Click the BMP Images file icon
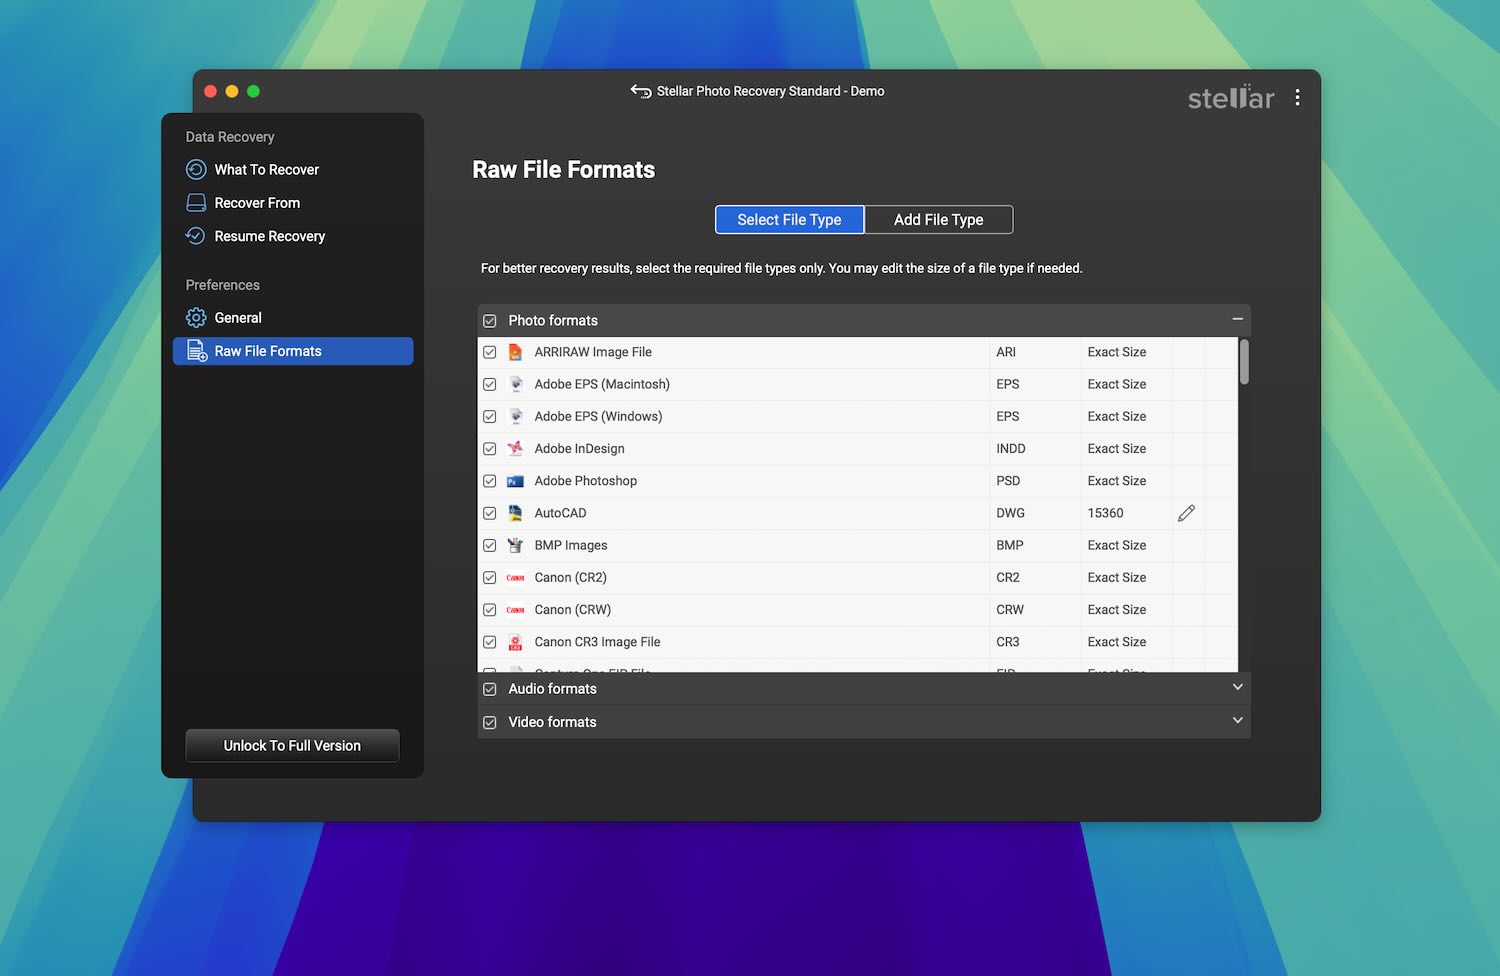The height and width of the screenshot is (976, 1500). coord(515,545)
